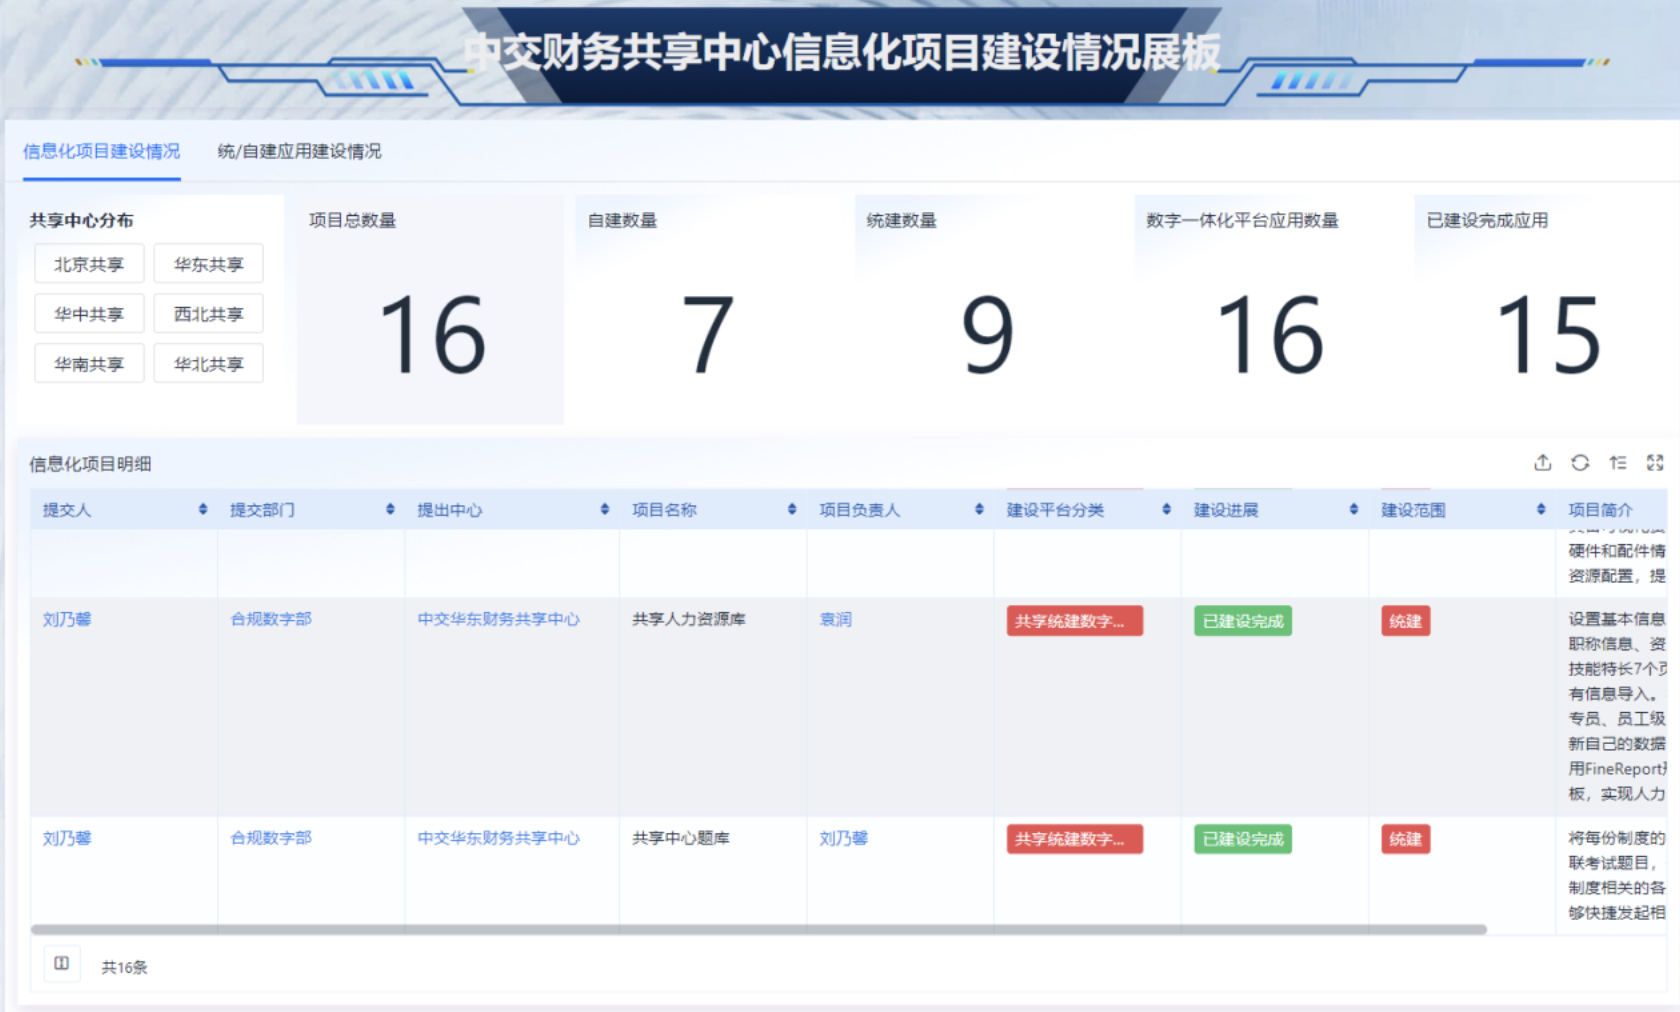Click the green 已建设完成 tag for 共享人力资源库

pyautogui.click(x=1243, y=621)
